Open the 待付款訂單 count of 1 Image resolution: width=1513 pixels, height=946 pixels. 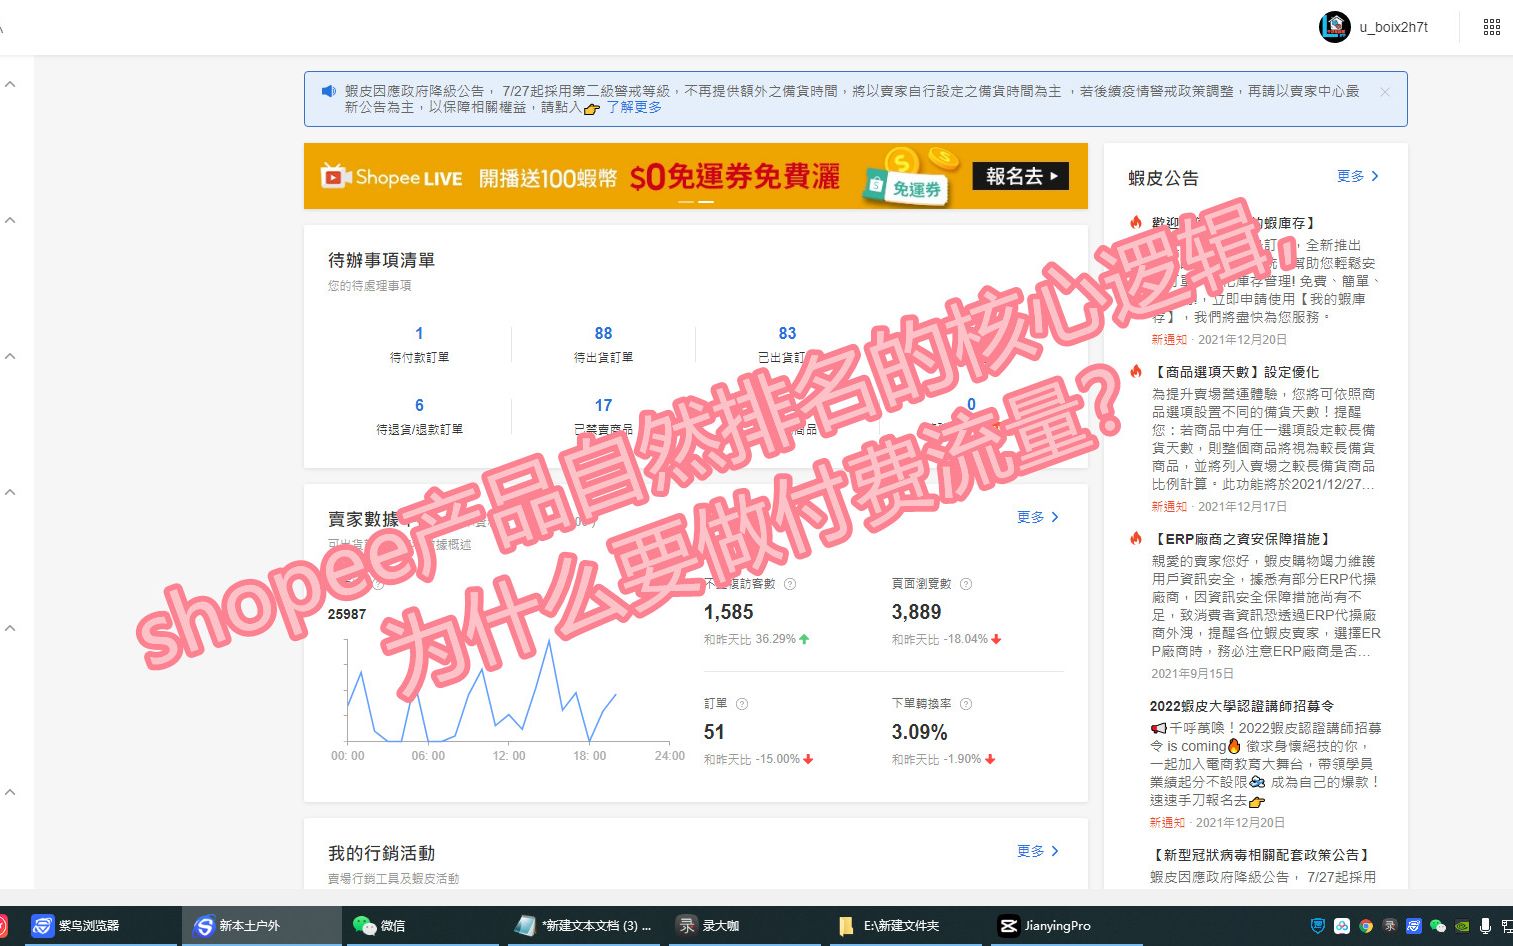(419, 334)
